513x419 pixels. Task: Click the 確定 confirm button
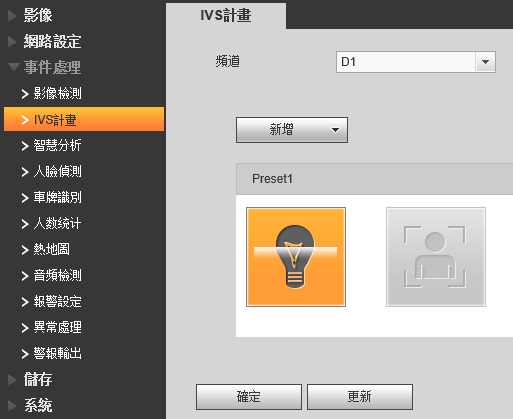point(249,397)
